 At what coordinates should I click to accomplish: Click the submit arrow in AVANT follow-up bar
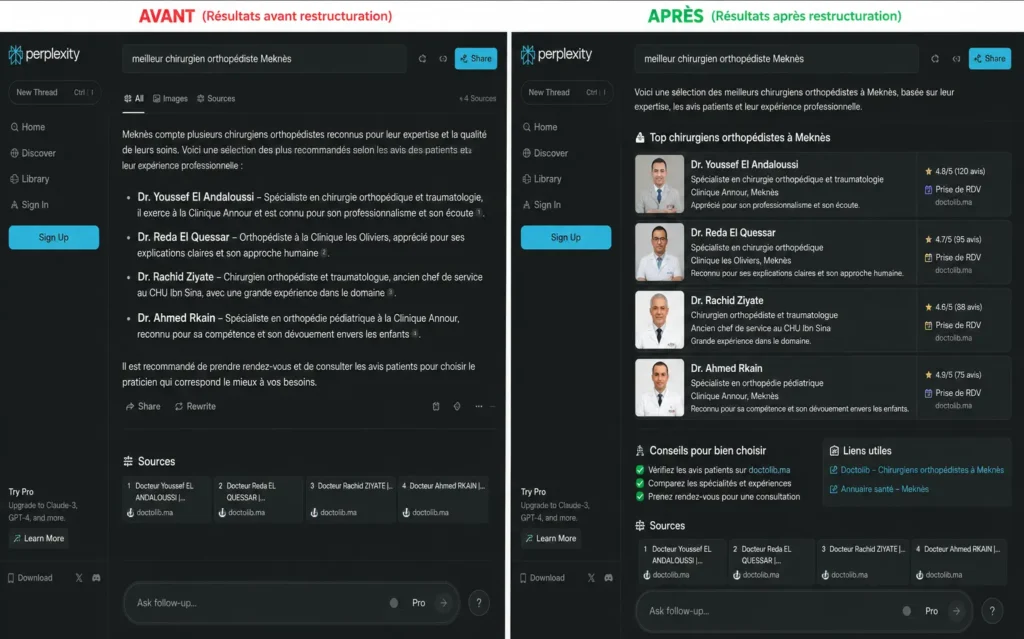tap(444, 603)
